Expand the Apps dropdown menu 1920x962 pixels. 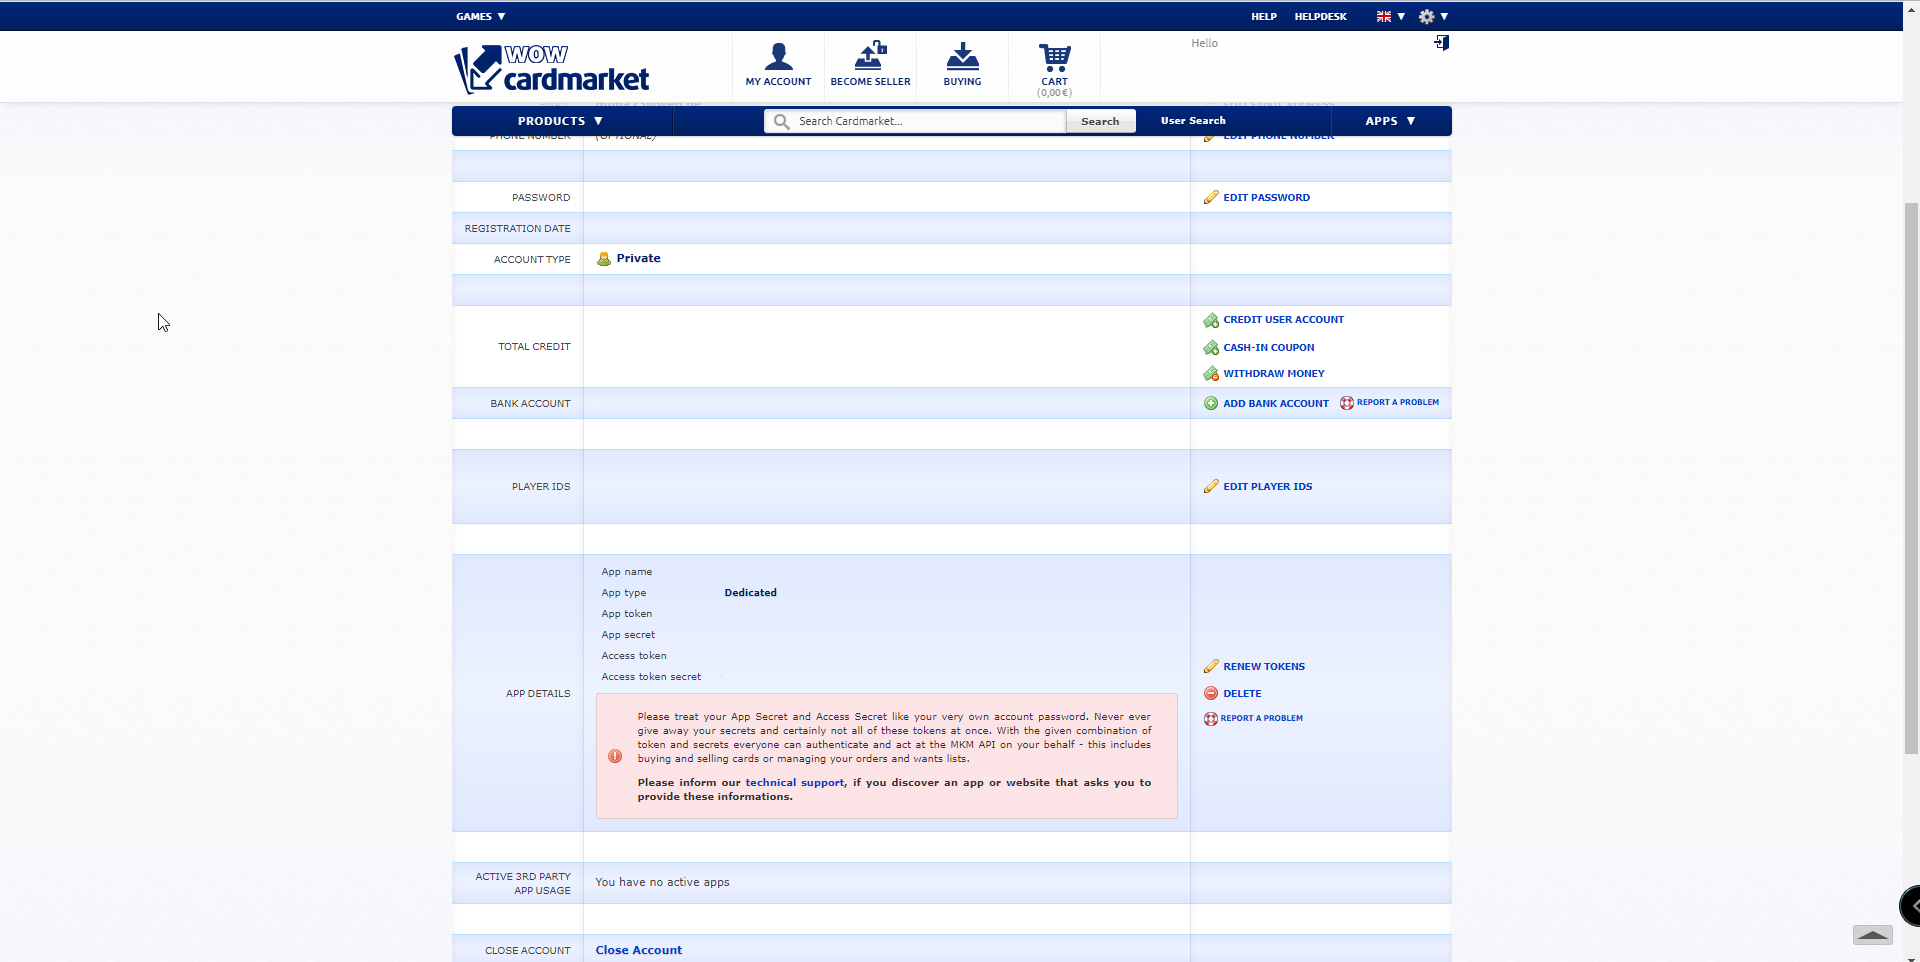tap(1391, 121)
